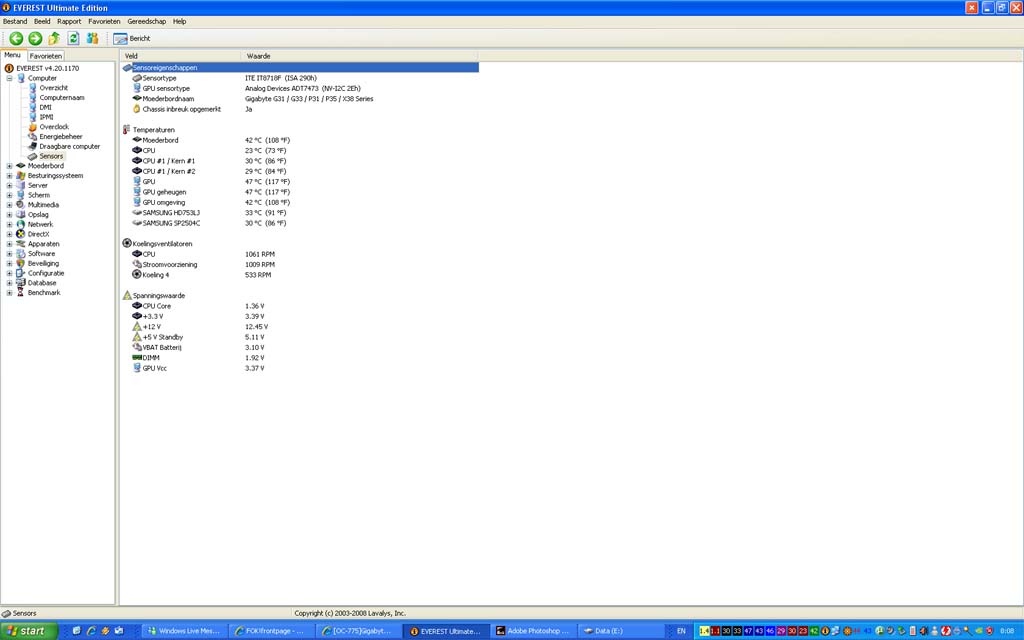Open the Windows Start button

[x=29, y=631]
